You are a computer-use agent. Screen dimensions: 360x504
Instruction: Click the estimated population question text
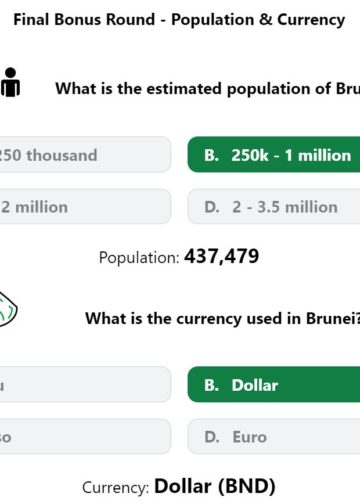[x=208, y=89]
